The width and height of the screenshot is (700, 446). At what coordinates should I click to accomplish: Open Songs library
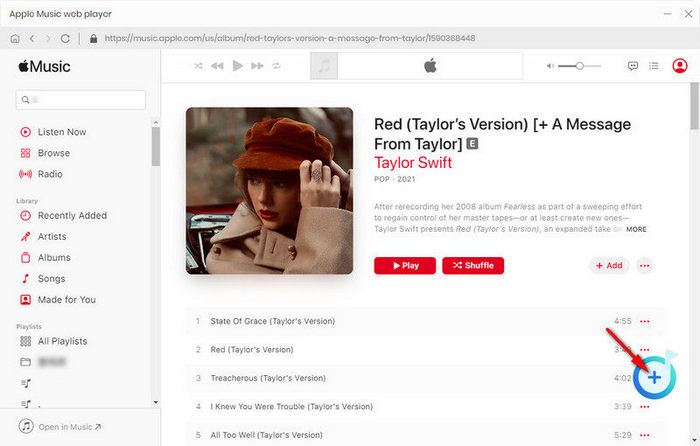[x=43, y=279]
